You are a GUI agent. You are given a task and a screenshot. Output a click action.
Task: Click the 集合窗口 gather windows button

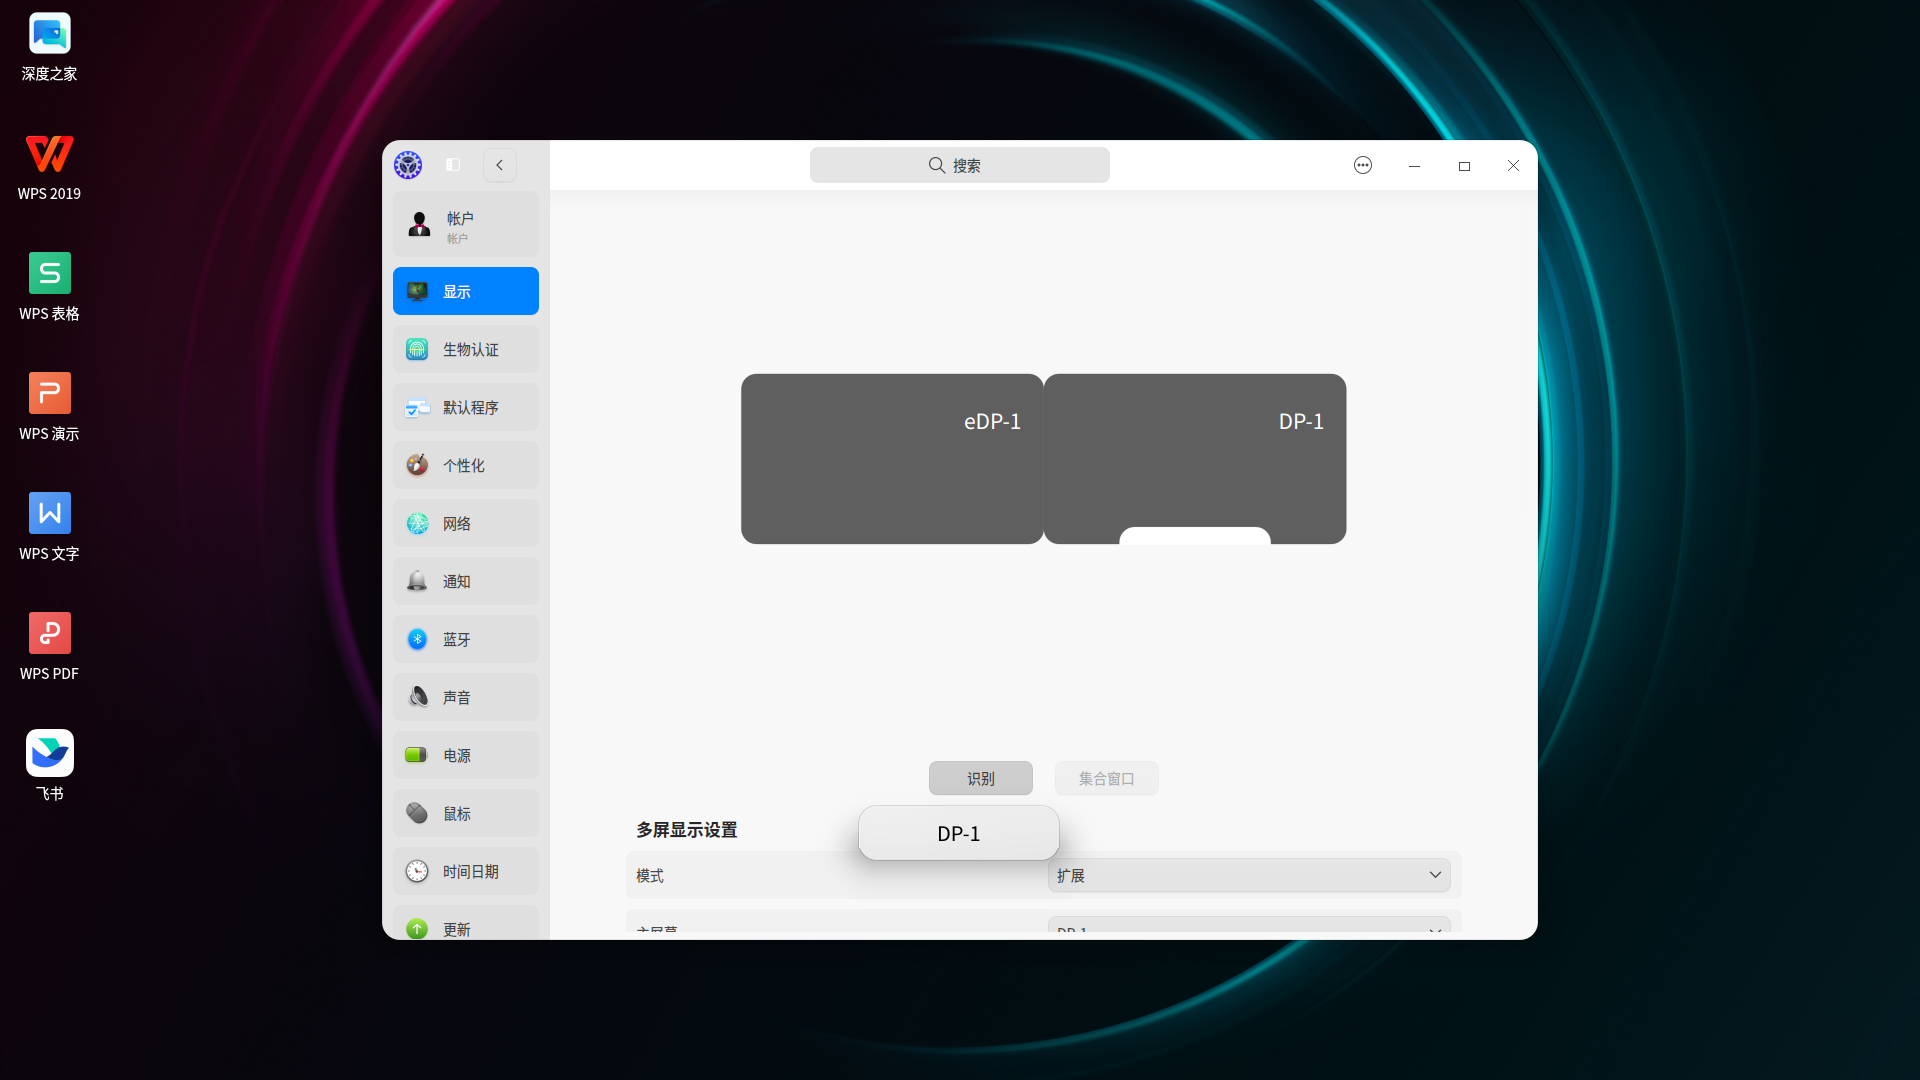click(x=1106, y=778)
